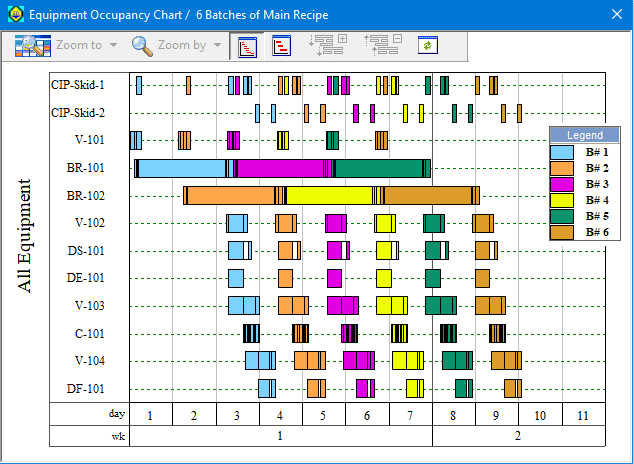Viewport: 634px width, 464px height.
Task: Toggle the second Gantt chart view icon
Action: pos(281,46)
